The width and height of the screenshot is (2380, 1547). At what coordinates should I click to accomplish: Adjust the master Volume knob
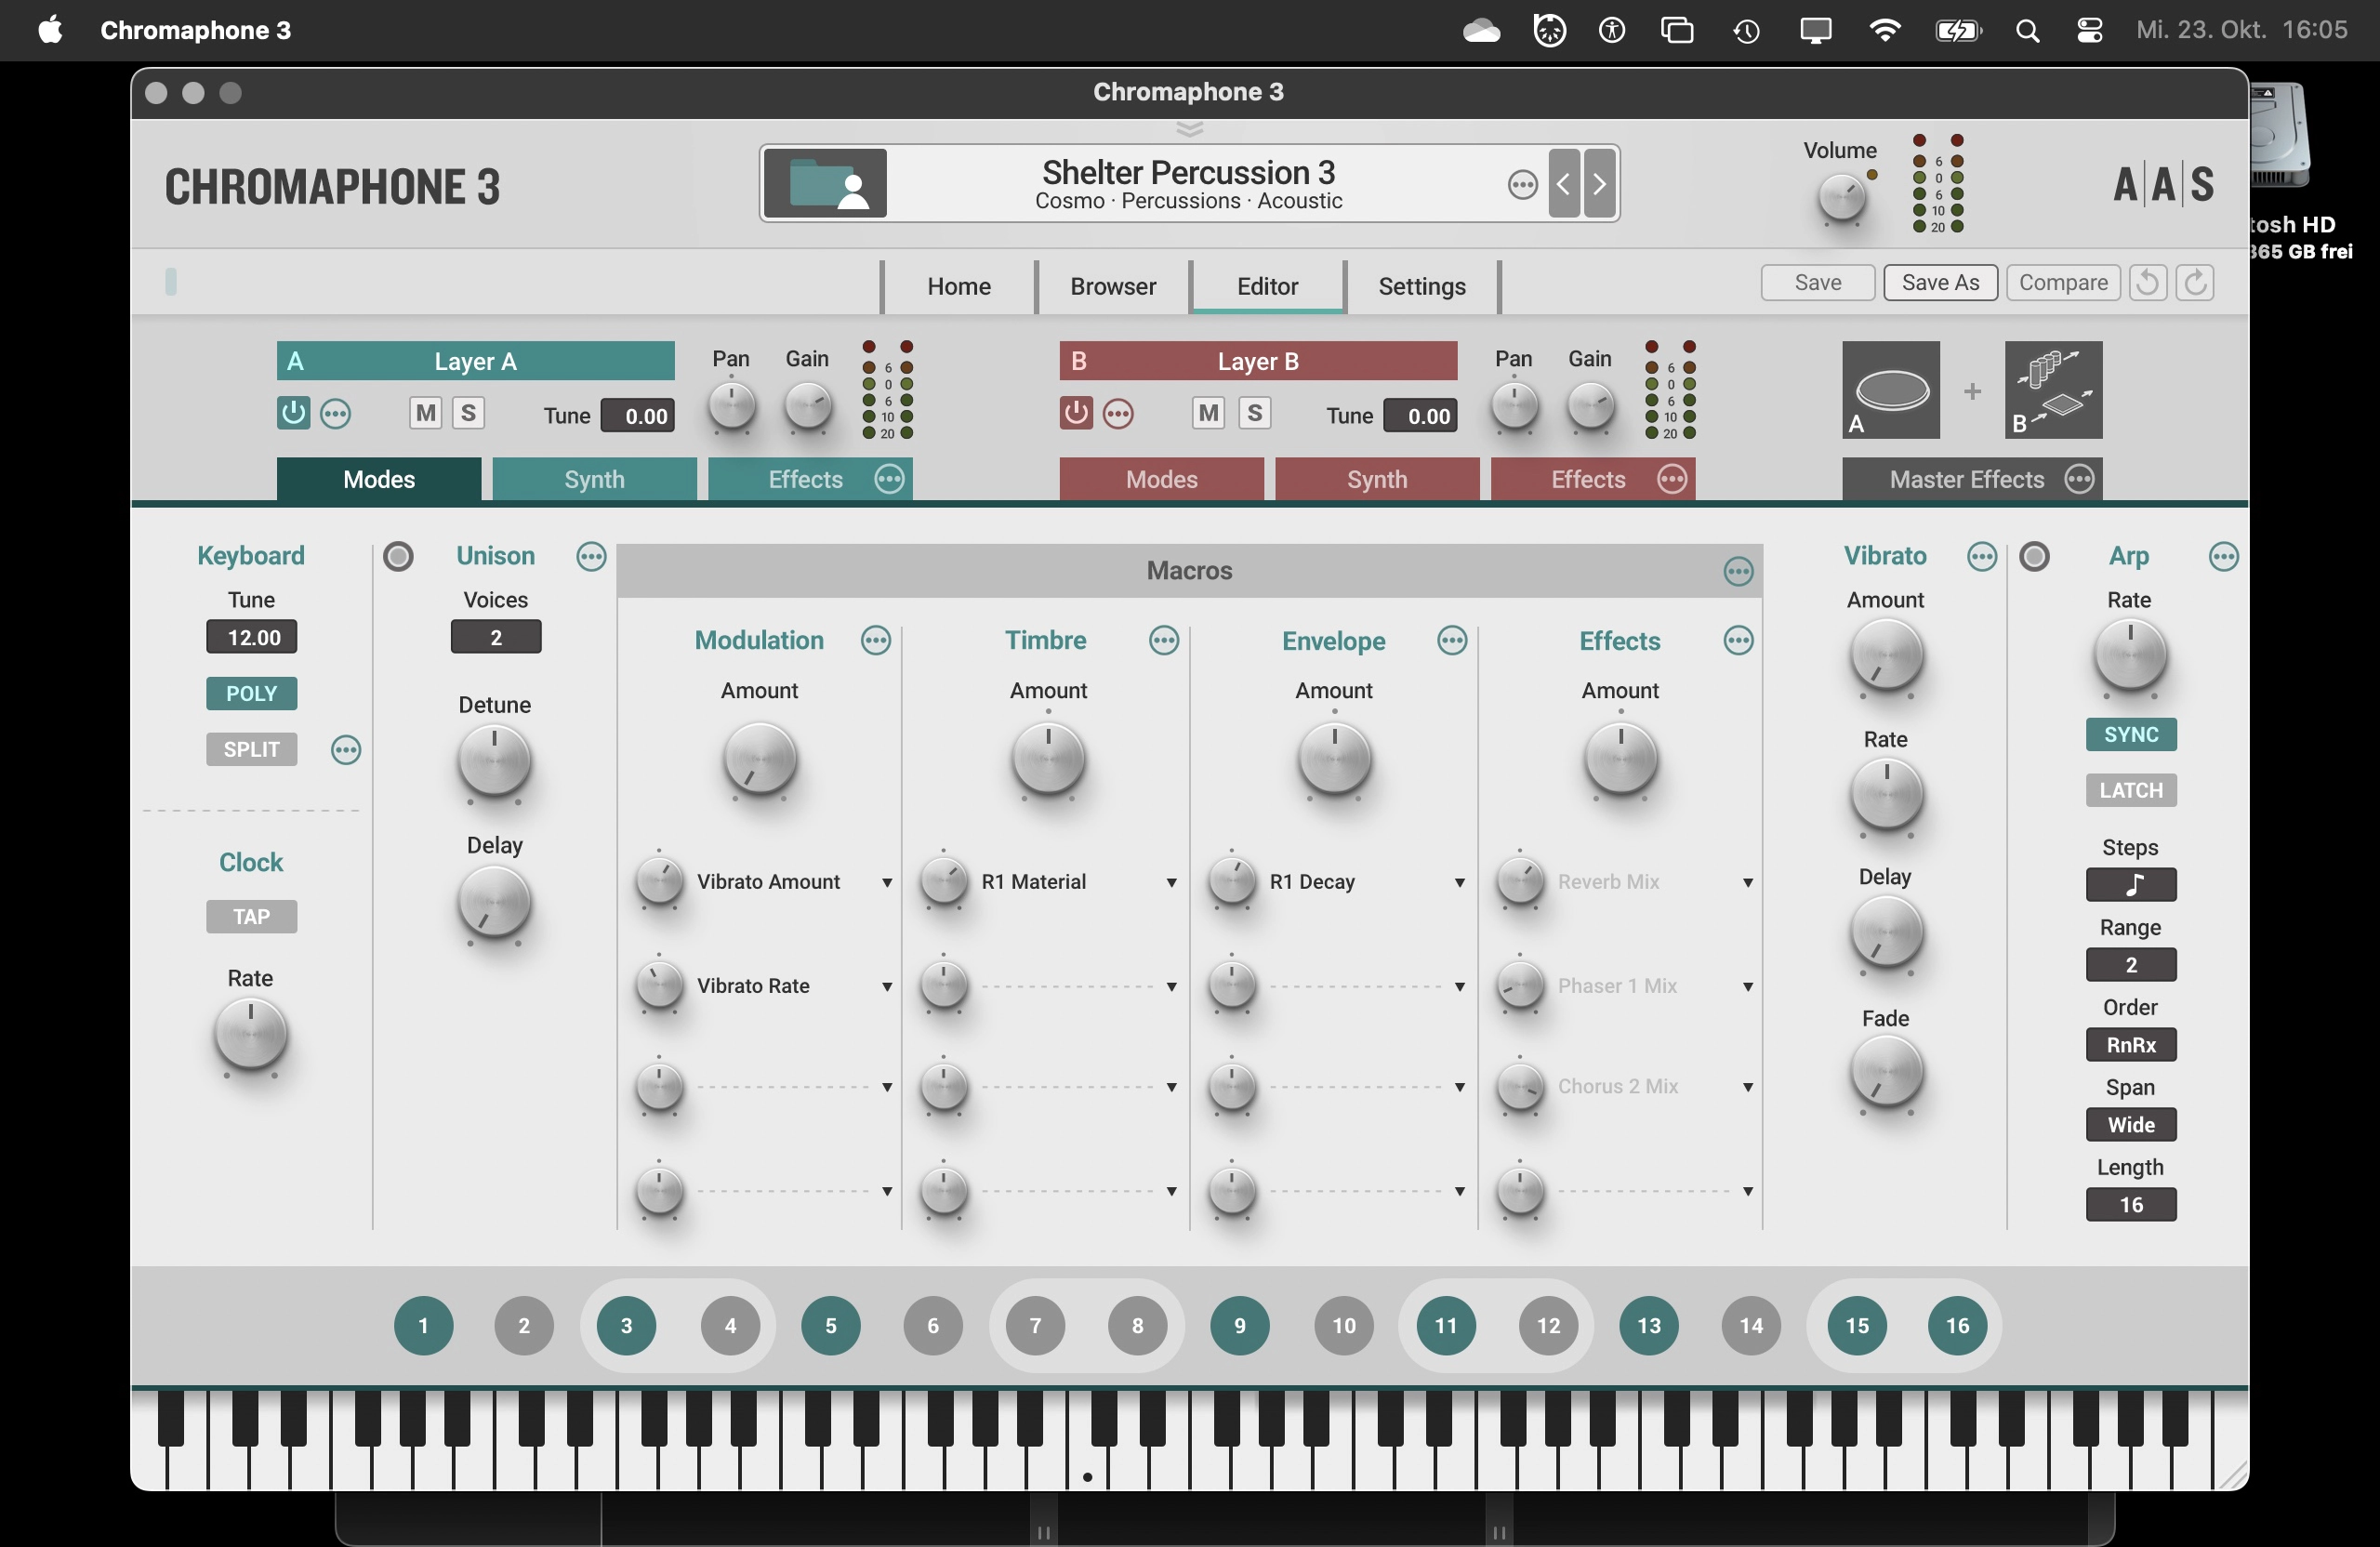point(1841,198)
